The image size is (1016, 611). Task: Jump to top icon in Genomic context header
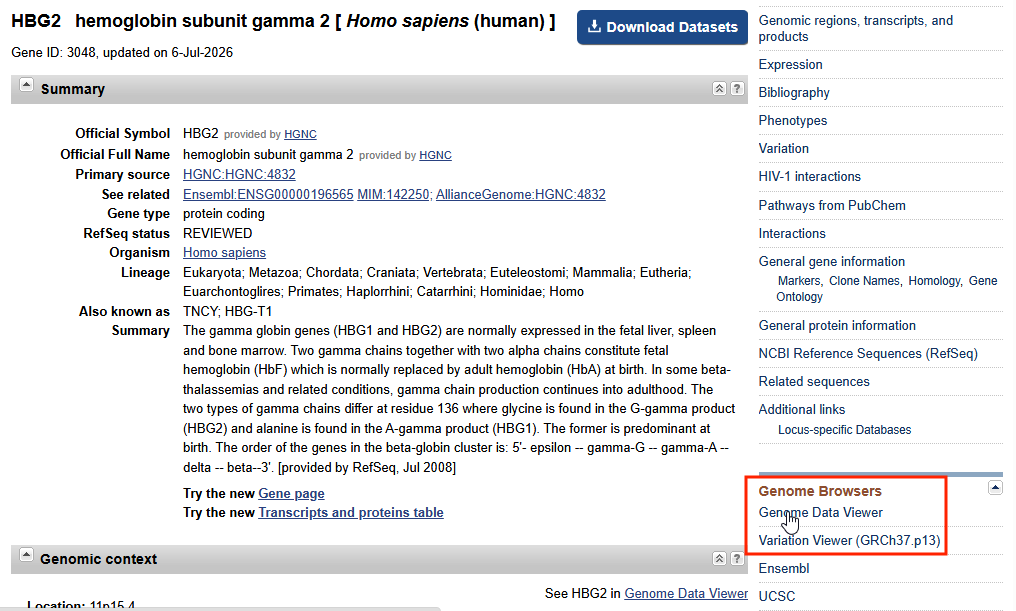click(x=719, y=559)
